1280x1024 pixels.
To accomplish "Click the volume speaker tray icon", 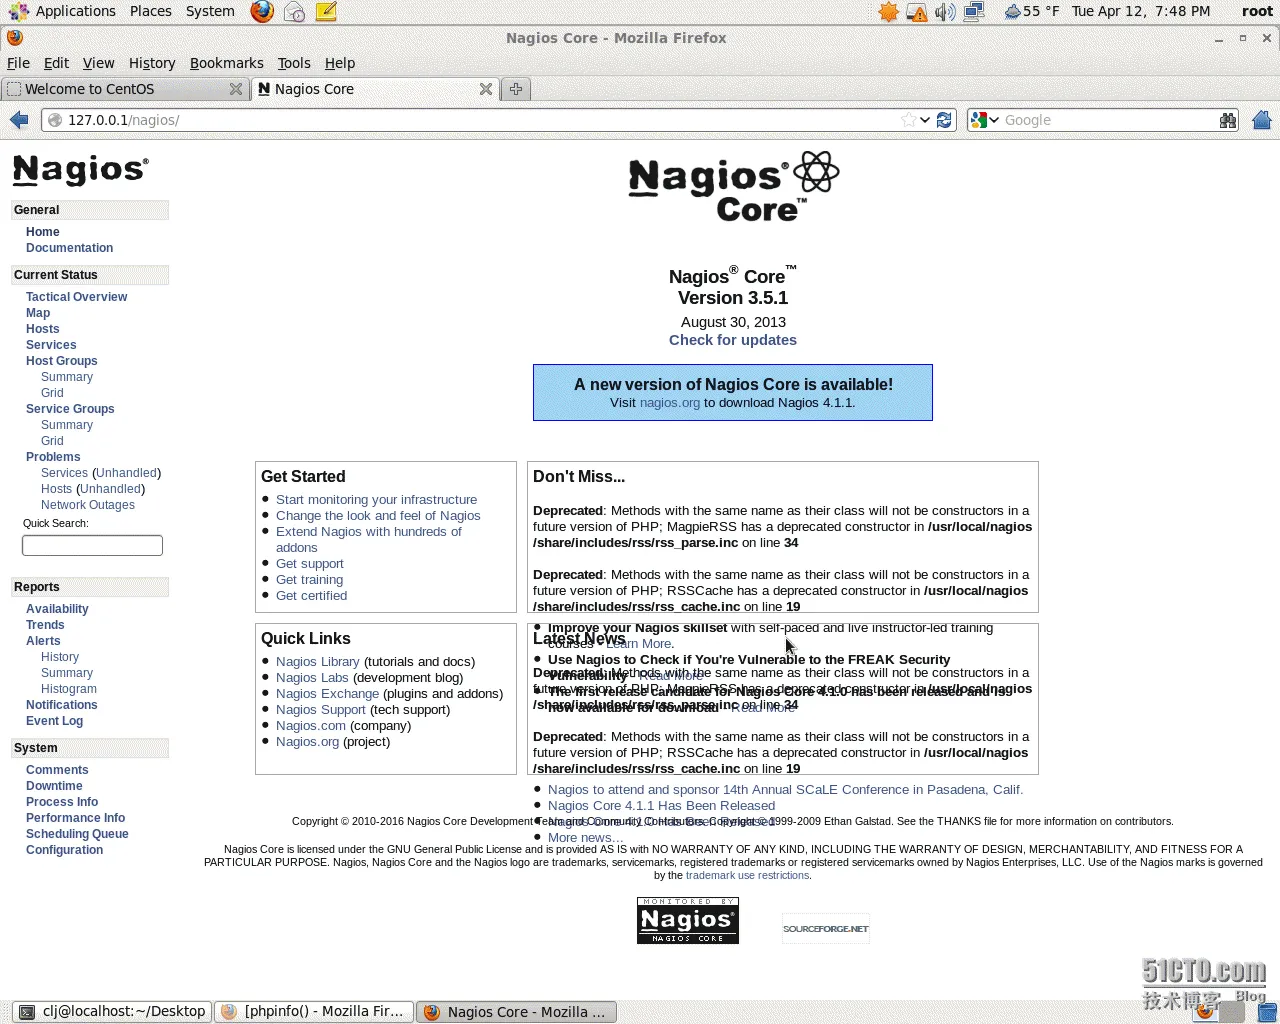I will [x=944, y=12].
